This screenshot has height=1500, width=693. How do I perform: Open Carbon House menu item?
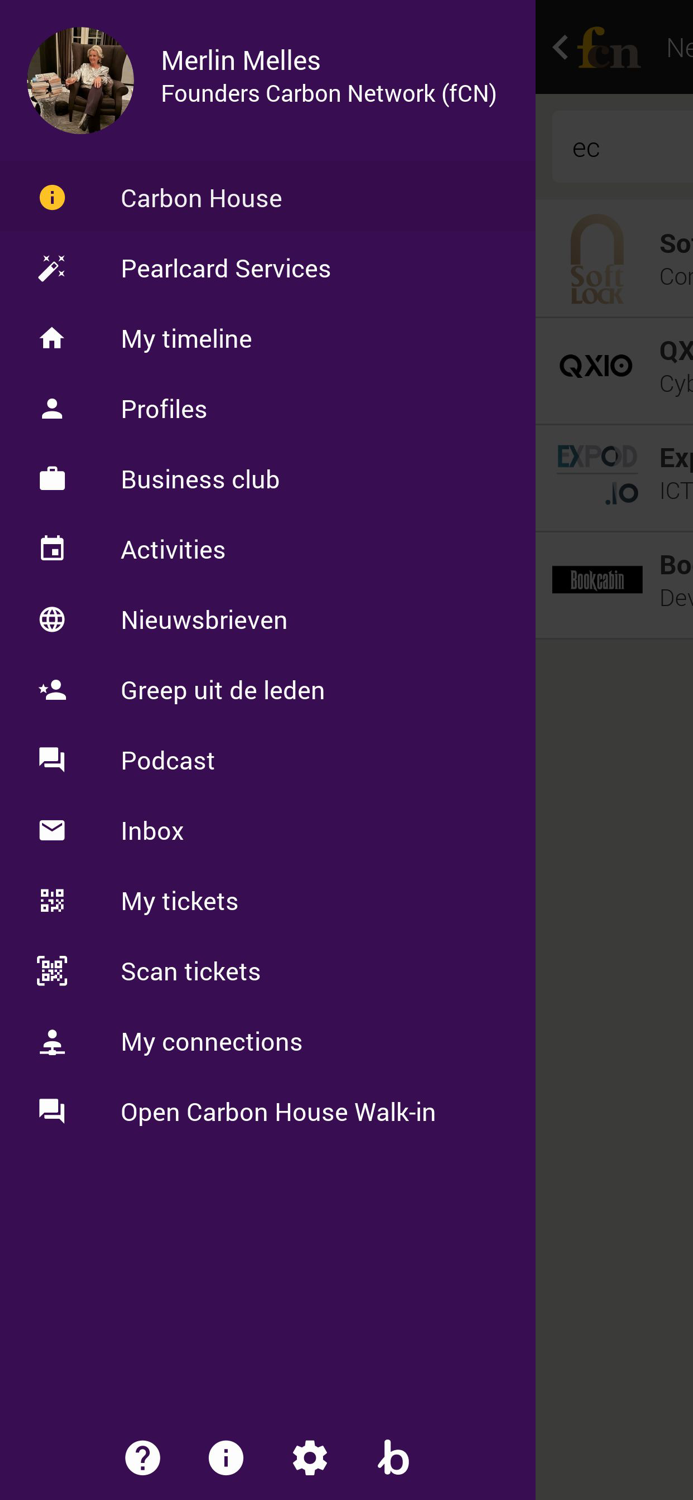pyautogui.click(x=268, y=198)
